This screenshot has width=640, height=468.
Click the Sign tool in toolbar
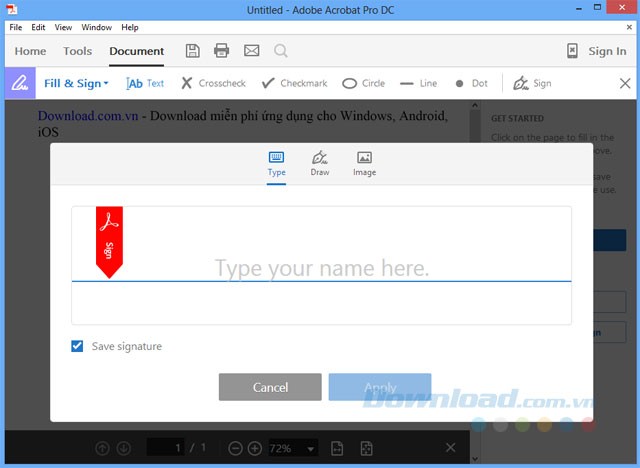532,83
